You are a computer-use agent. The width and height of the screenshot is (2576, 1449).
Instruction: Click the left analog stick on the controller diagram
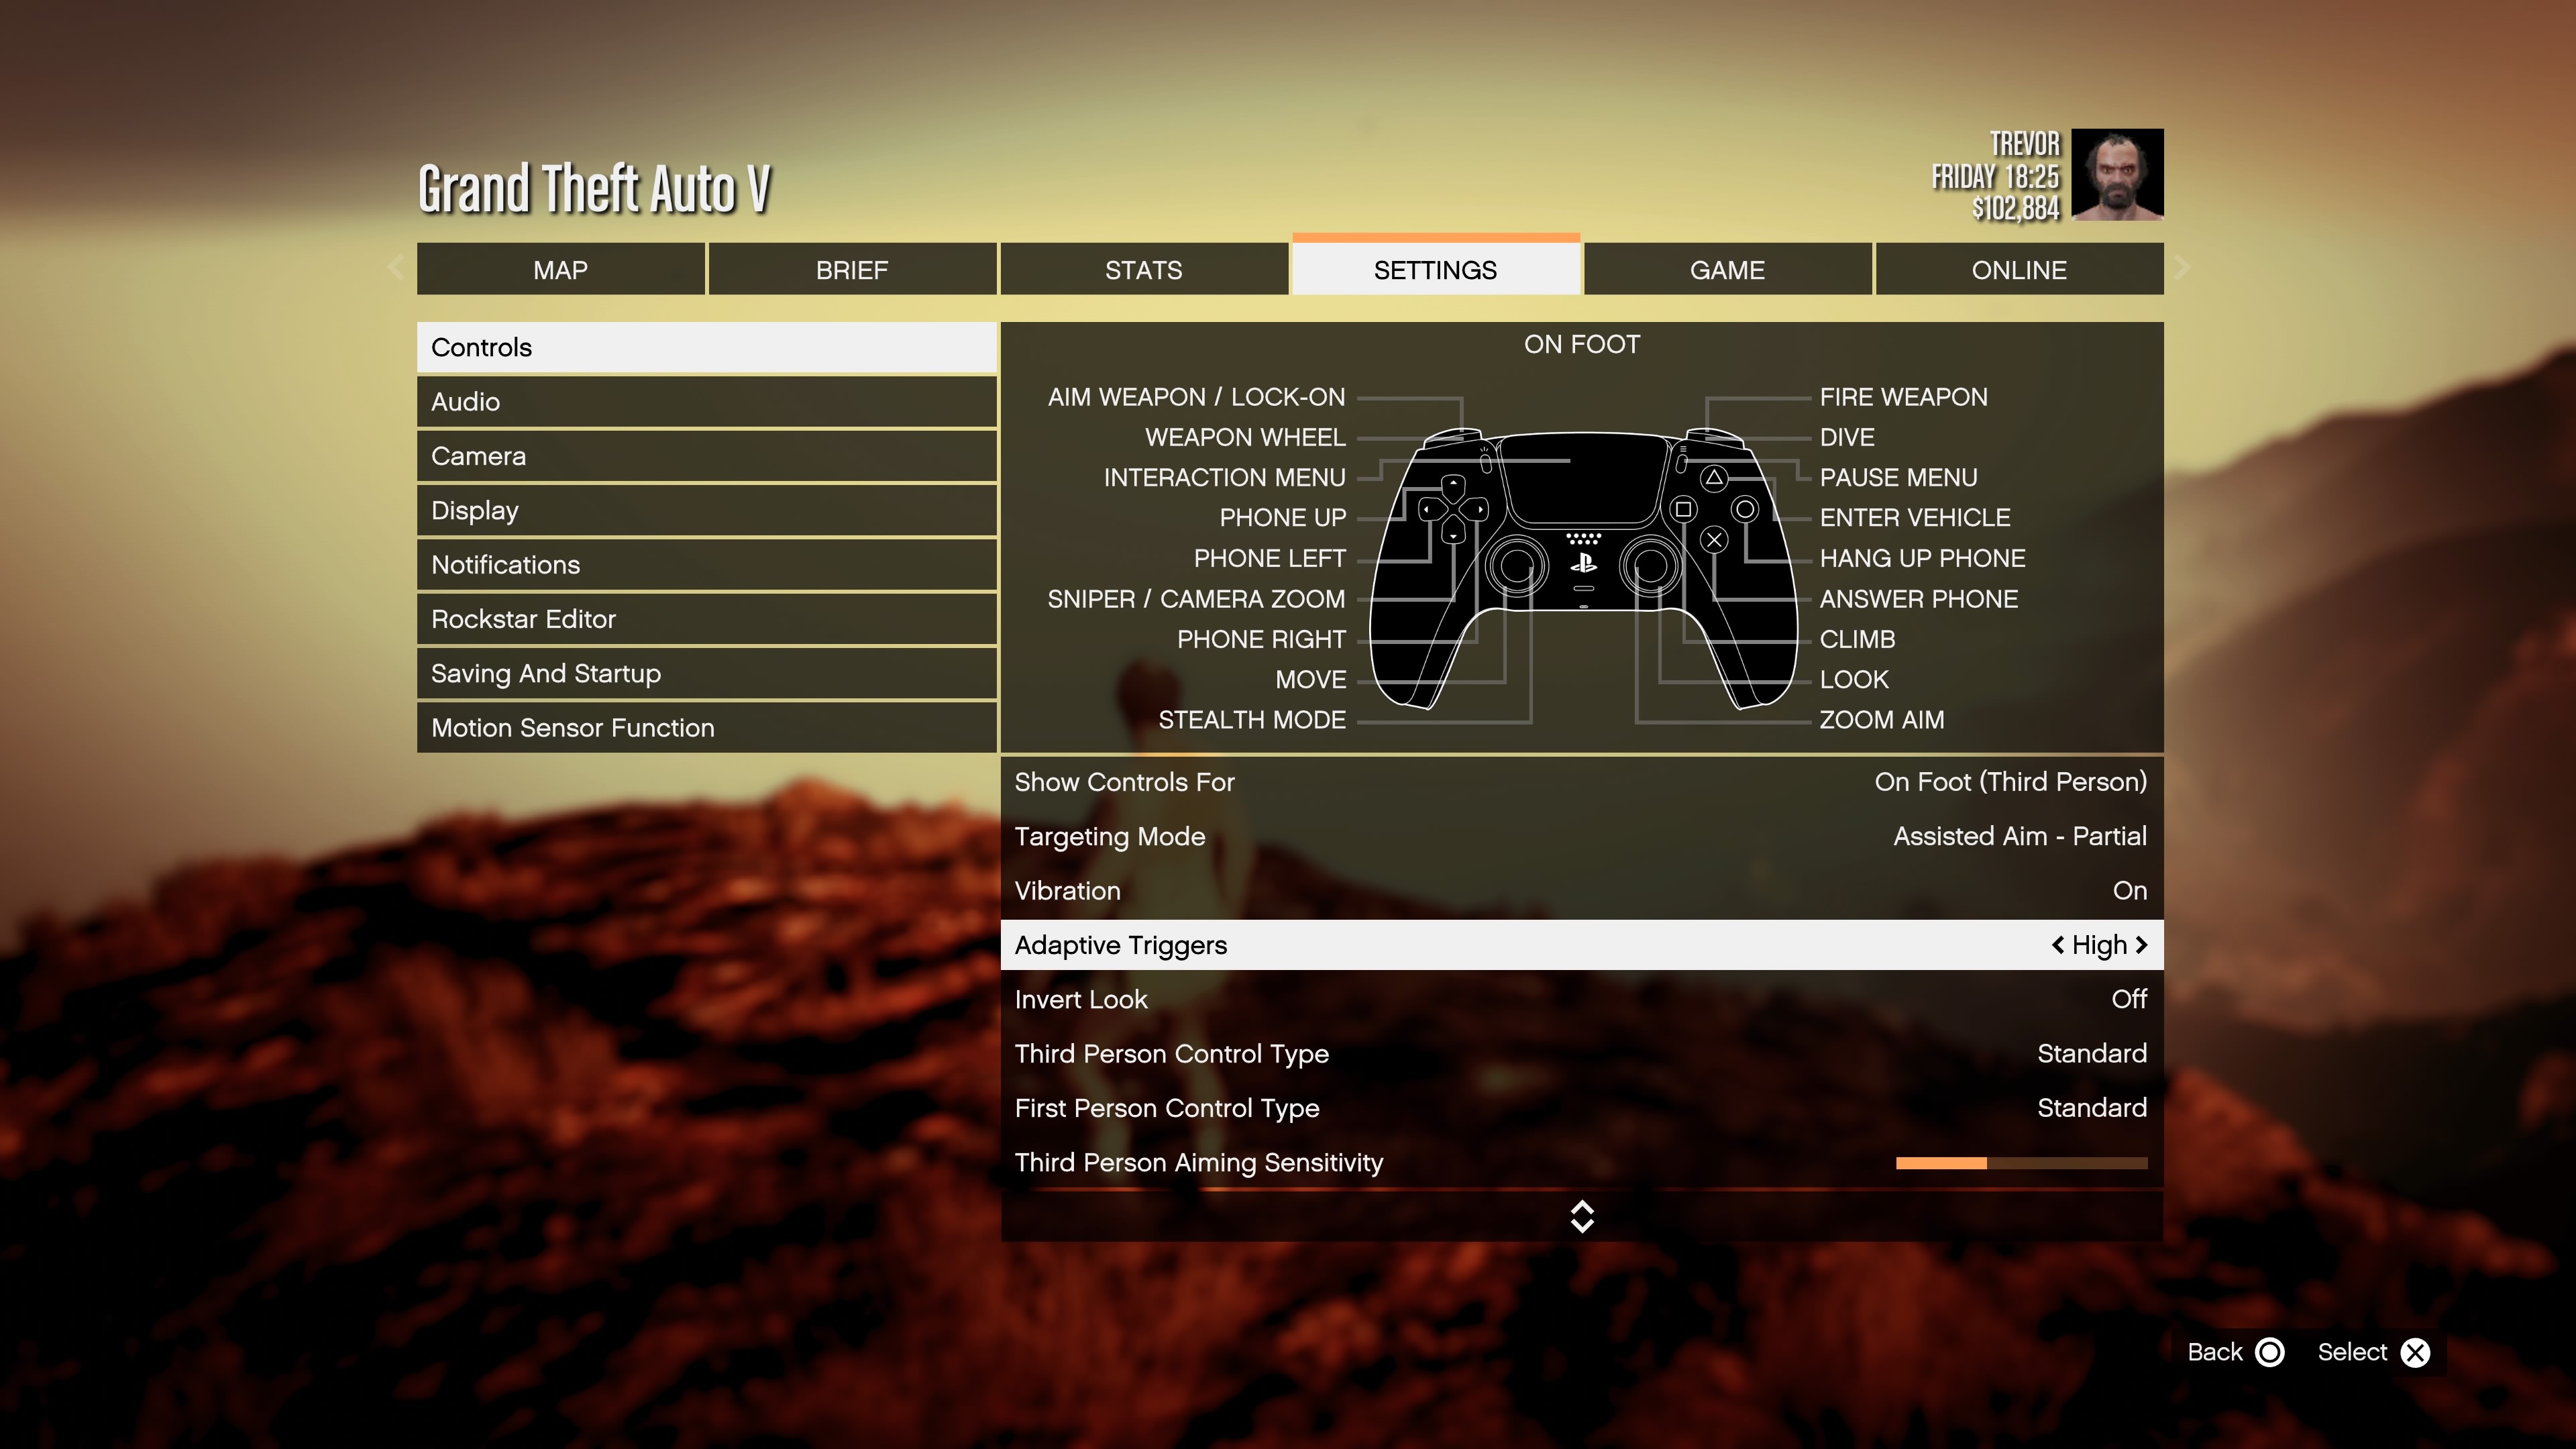[1516, 565]
